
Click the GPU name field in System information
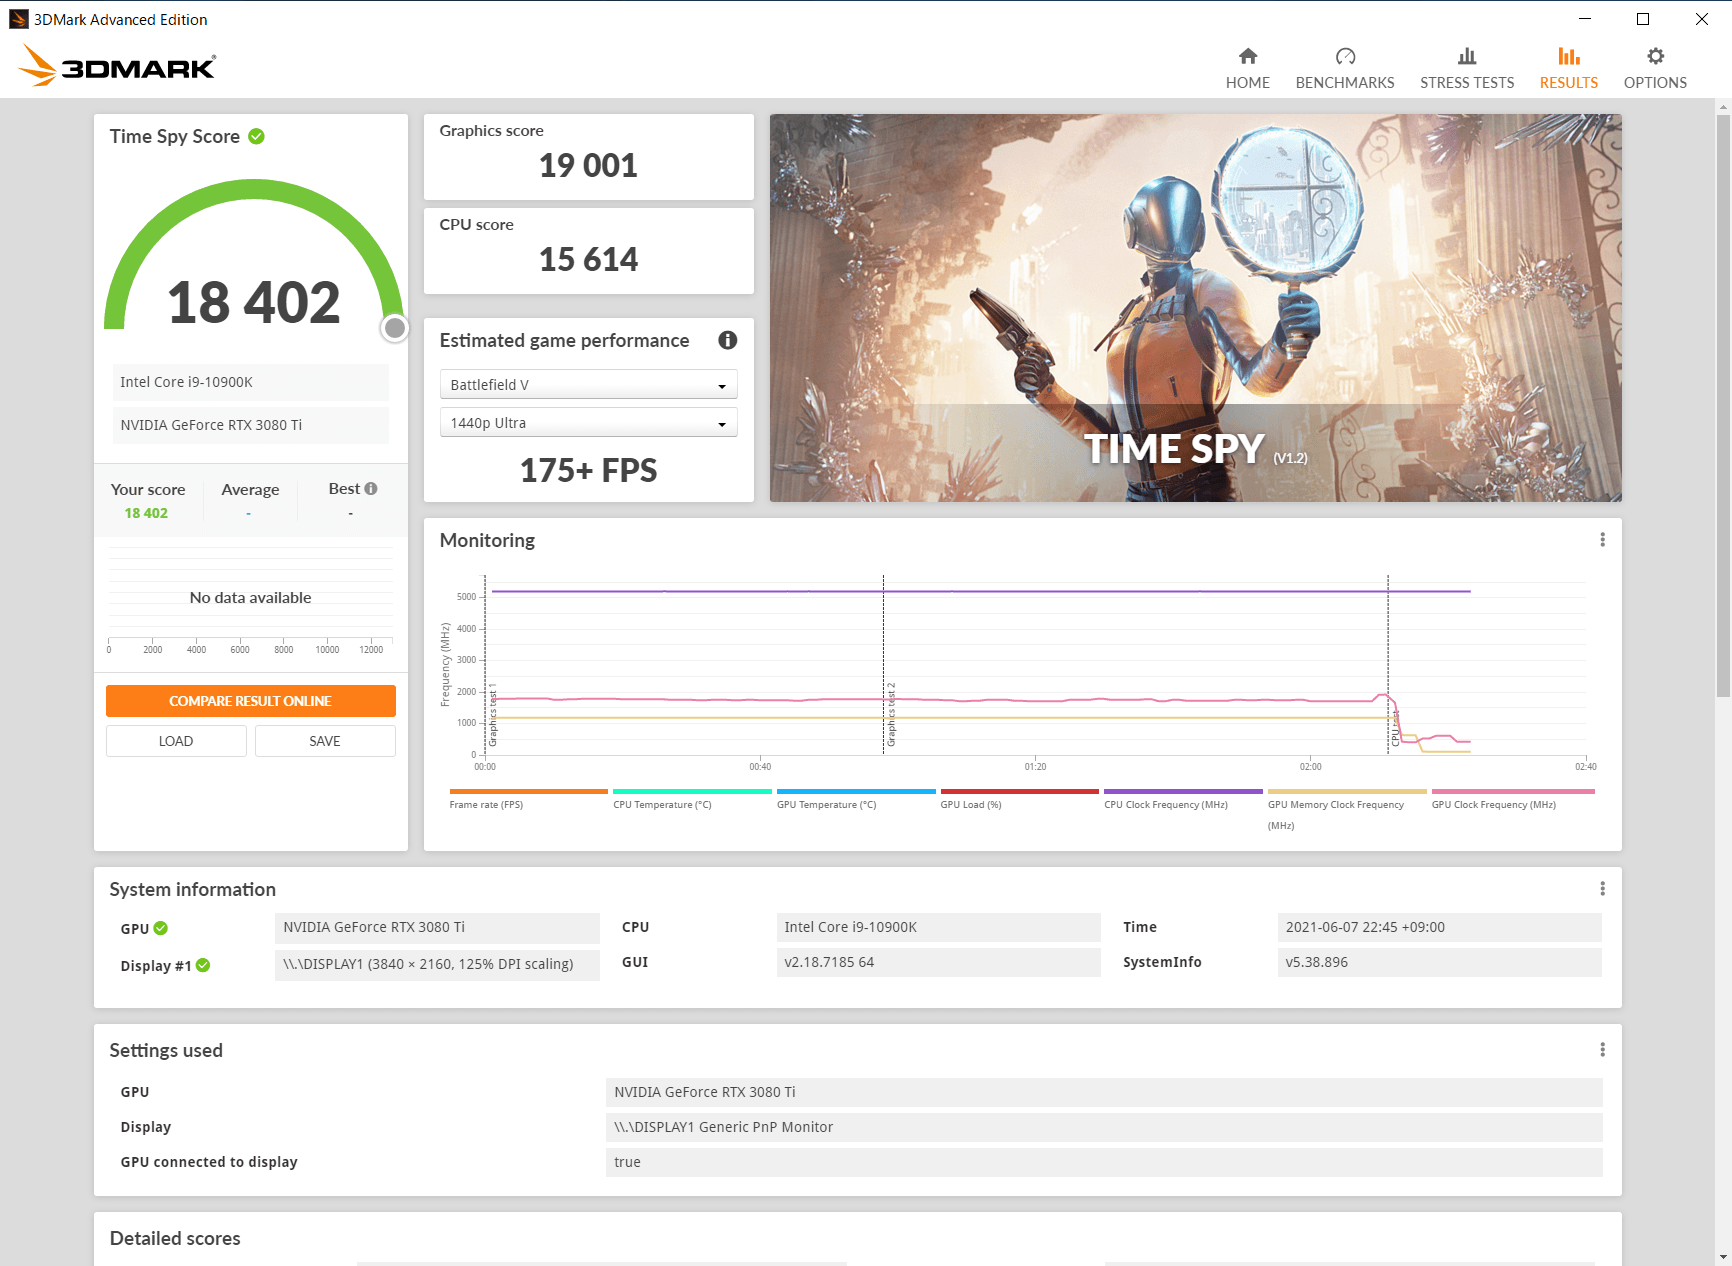[x=437, y=928]
